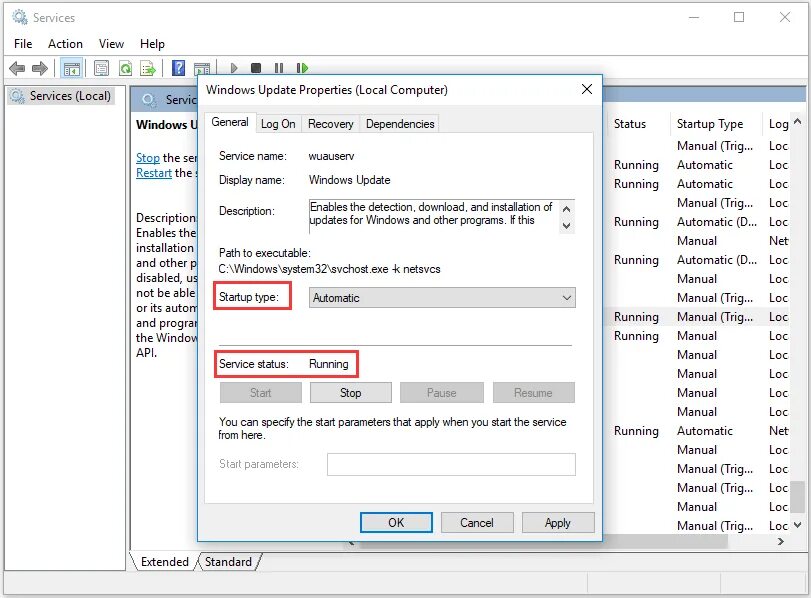
Task: Maximize the Services window
Action: tap(739, 17)
